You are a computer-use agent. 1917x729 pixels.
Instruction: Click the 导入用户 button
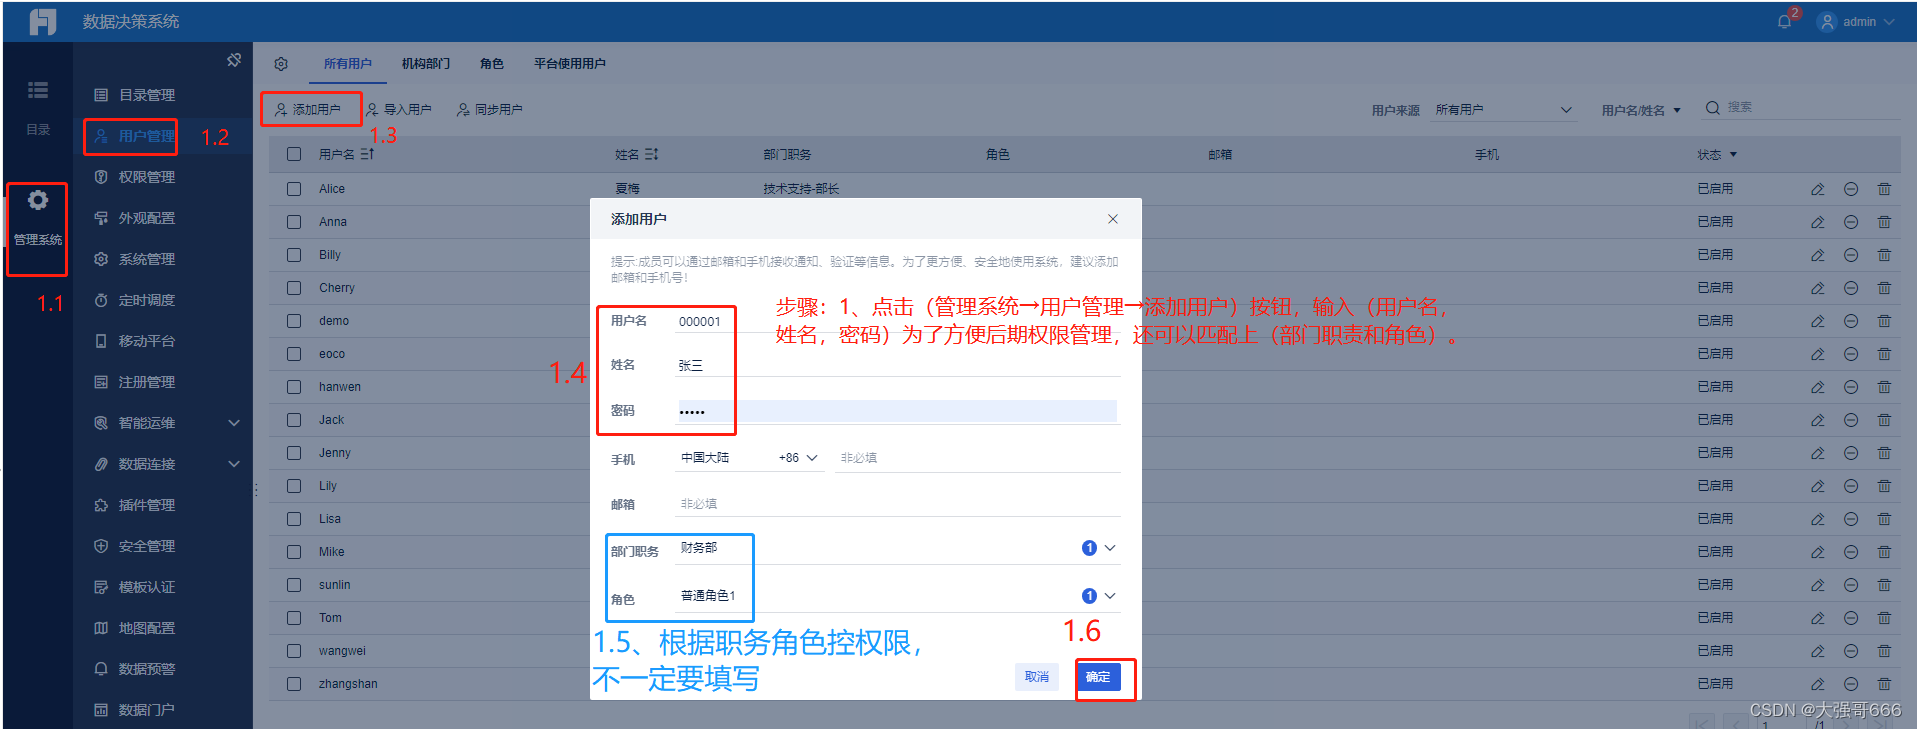tap(399, 110)
